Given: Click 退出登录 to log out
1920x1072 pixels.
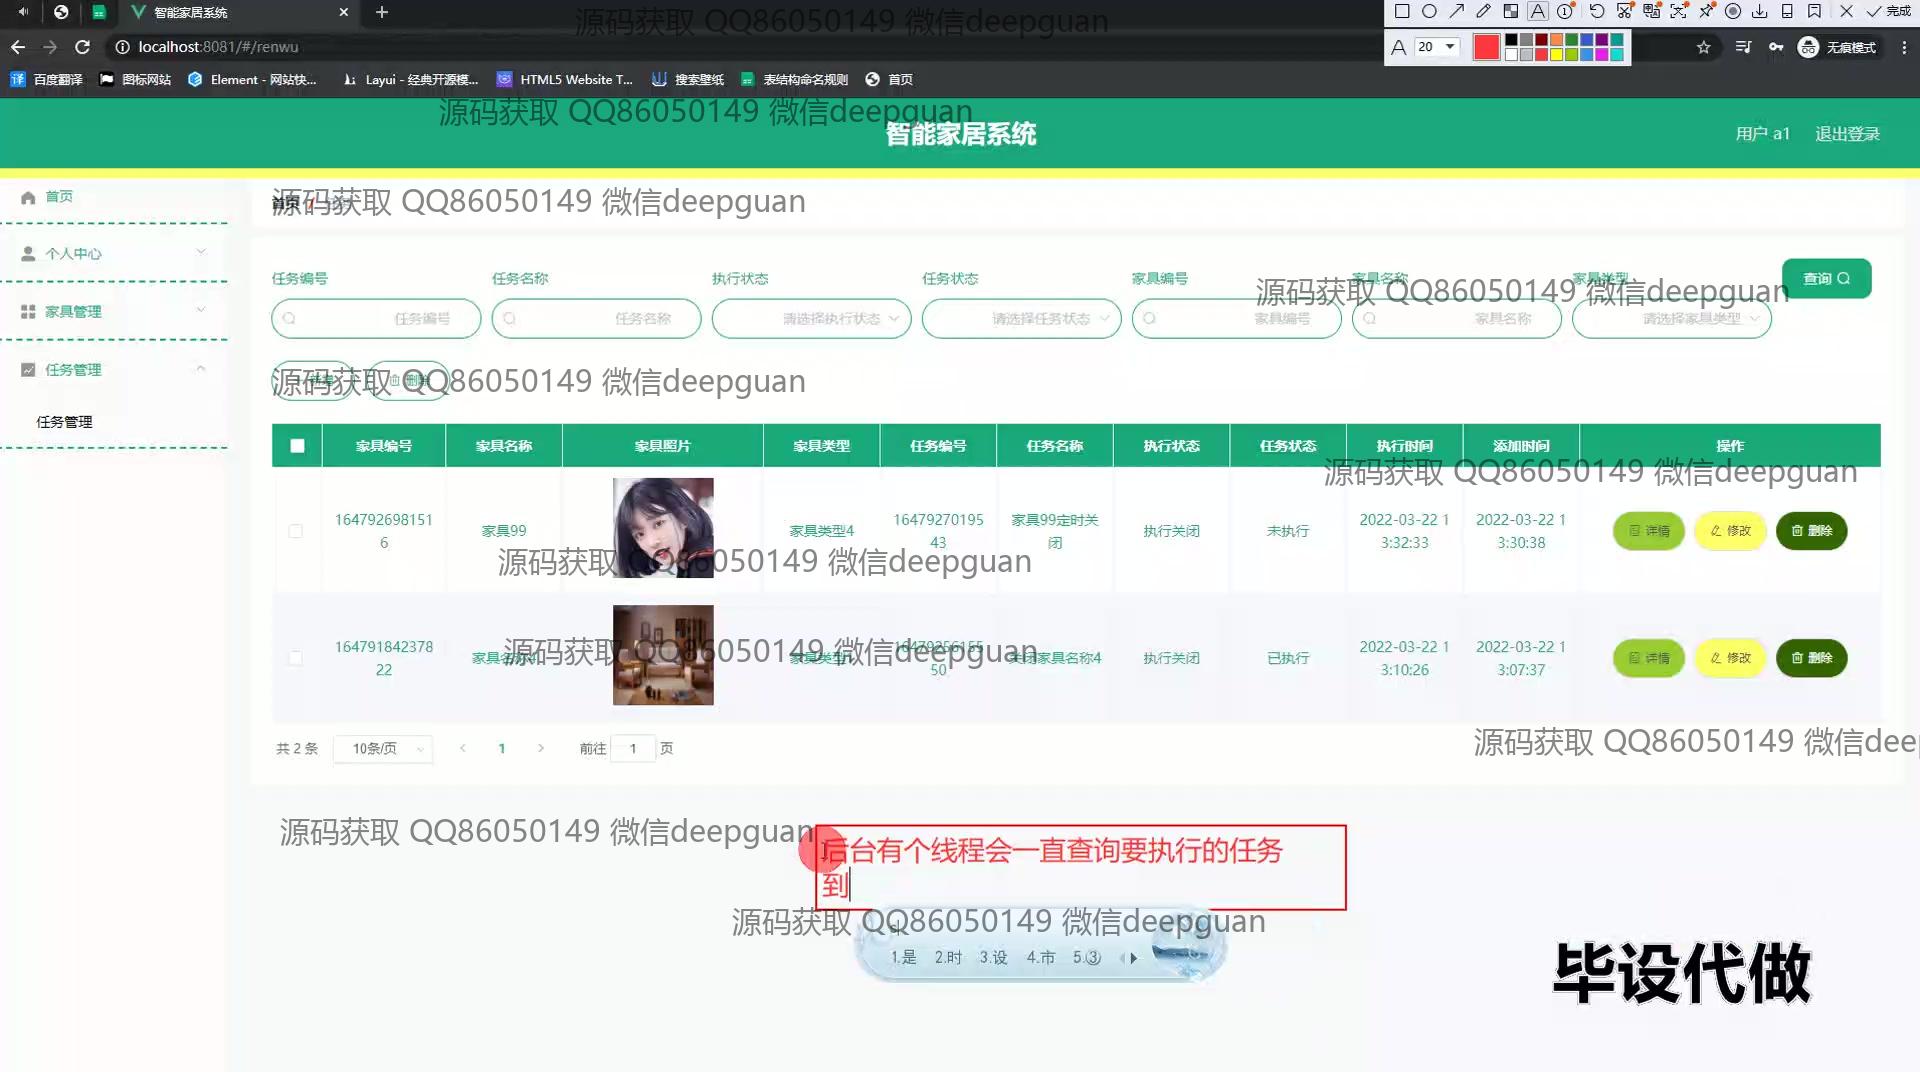Looking at the screenshot, I should (1847, 134).
